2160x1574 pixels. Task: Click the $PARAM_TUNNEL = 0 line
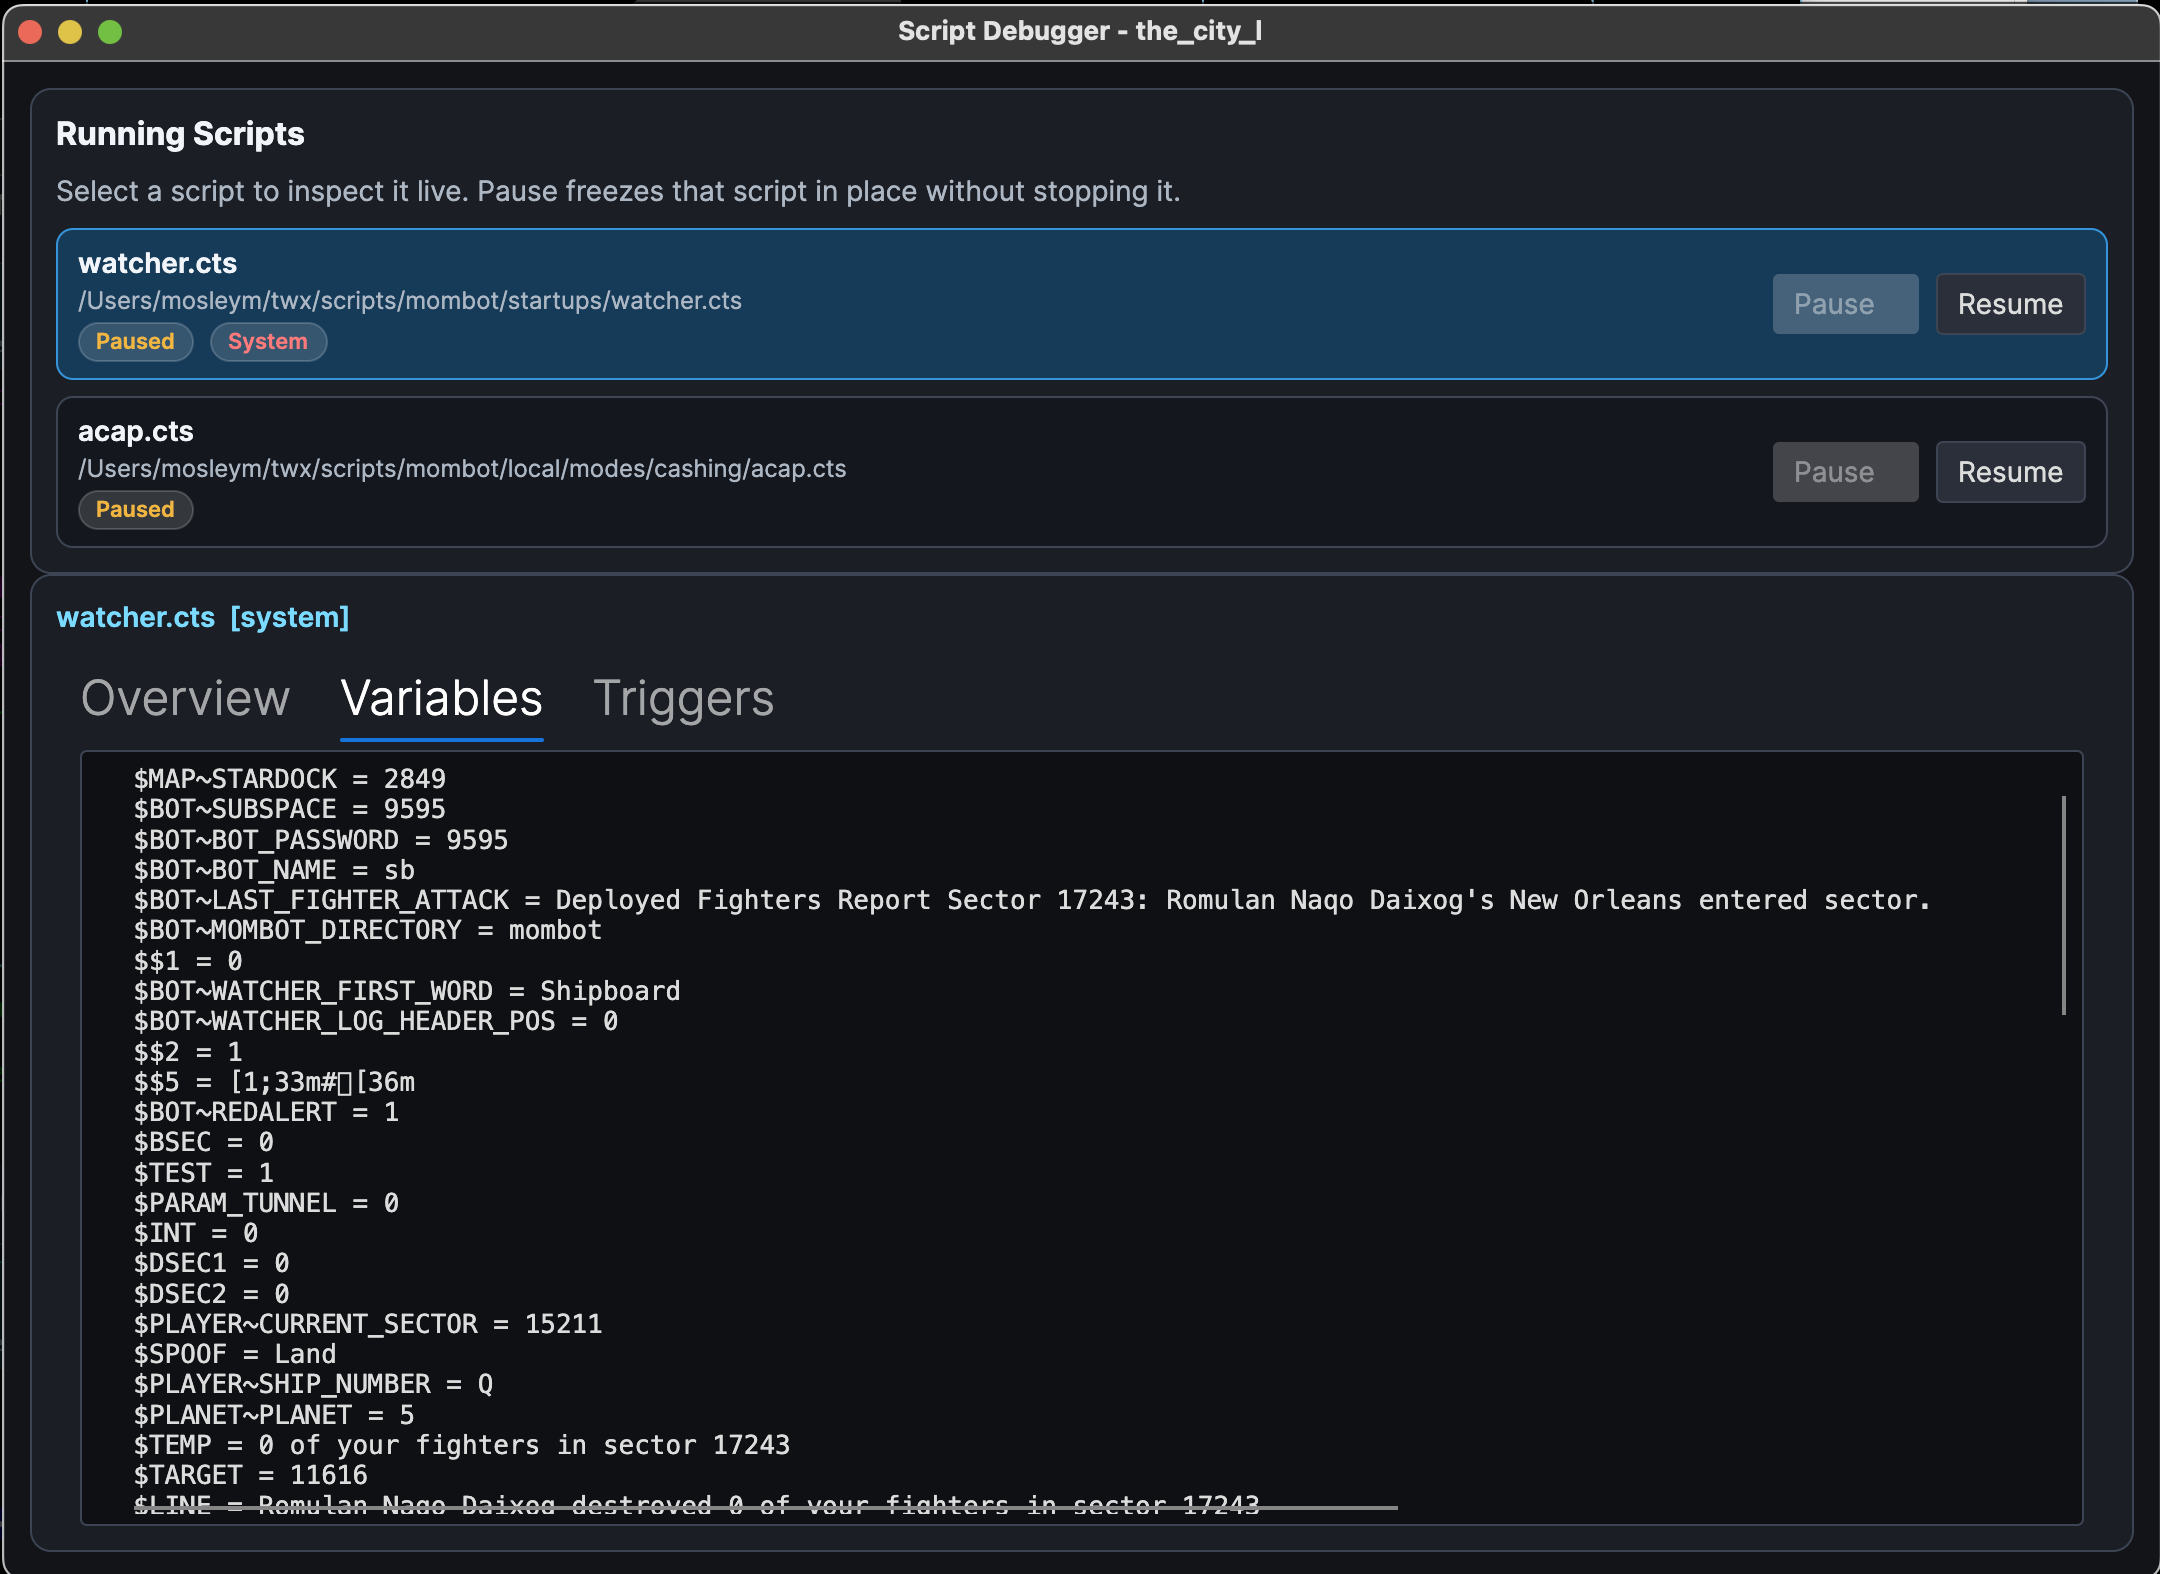267,1203
